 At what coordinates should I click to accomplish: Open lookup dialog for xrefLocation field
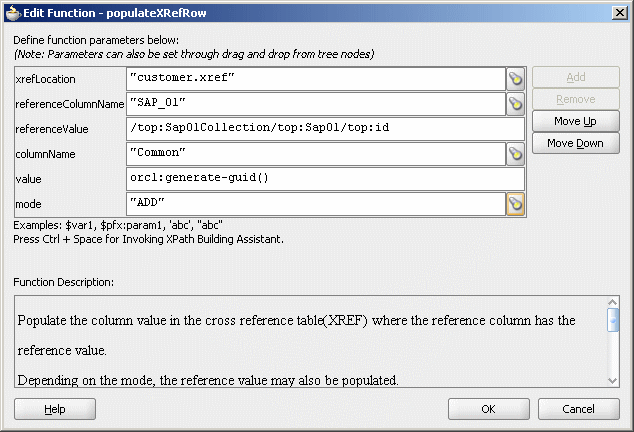516,79
